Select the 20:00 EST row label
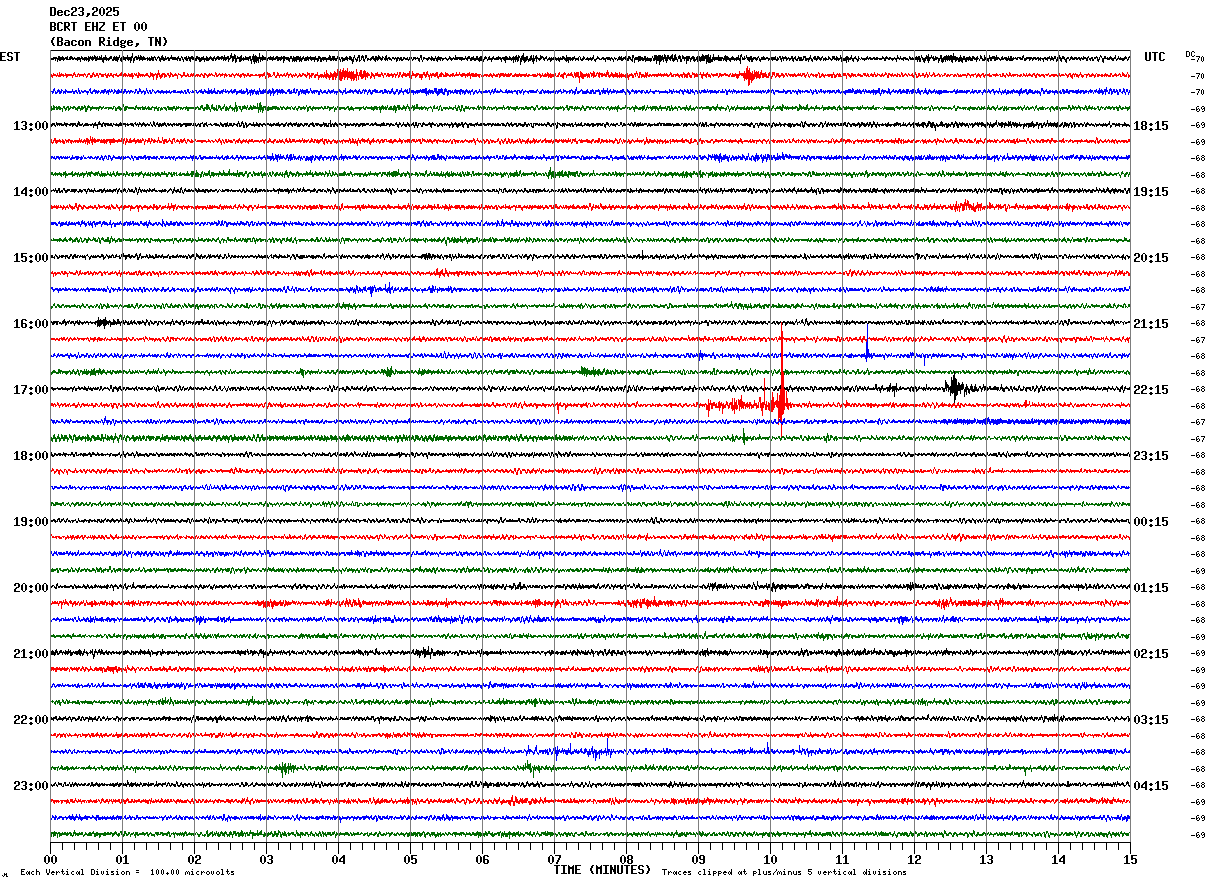1210x886 pixels. (x=31, y=588)
